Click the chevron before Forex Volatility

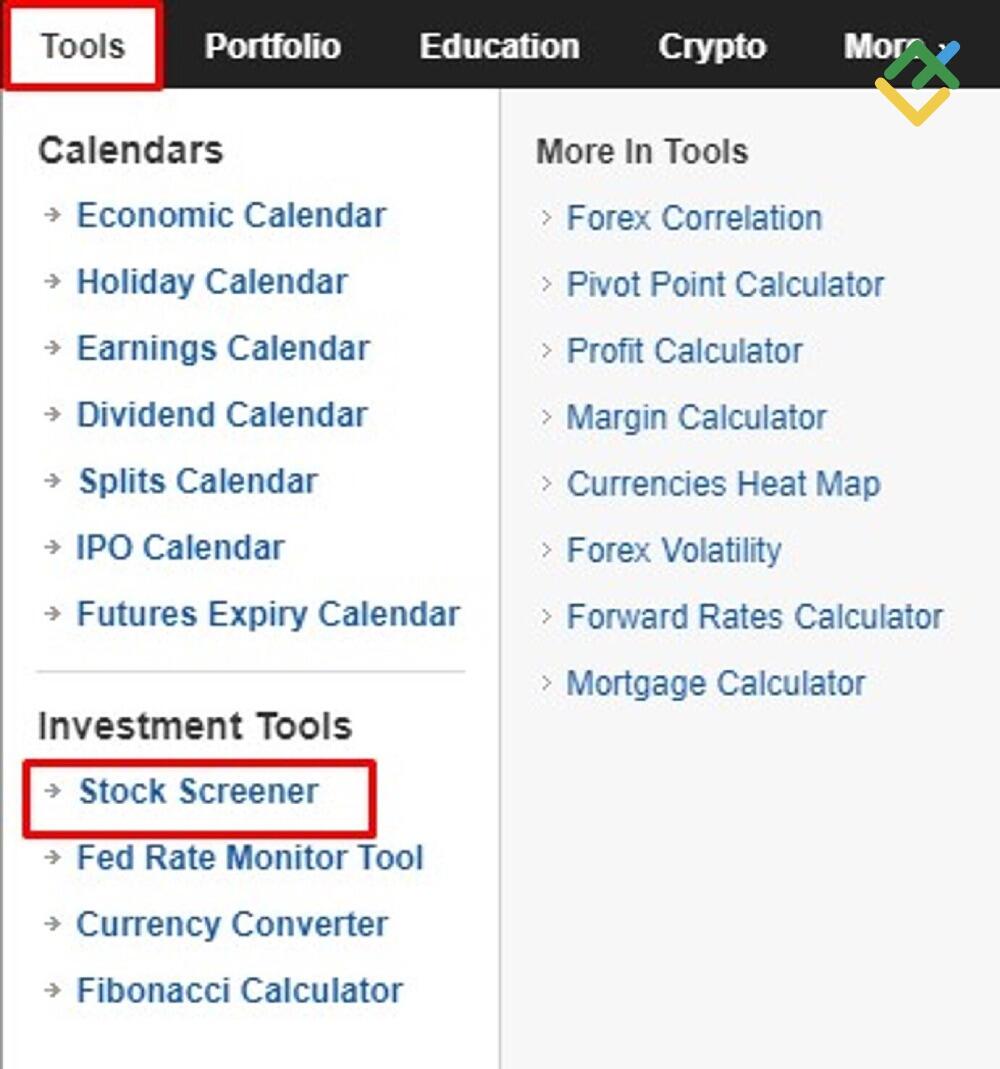(546, 551)
